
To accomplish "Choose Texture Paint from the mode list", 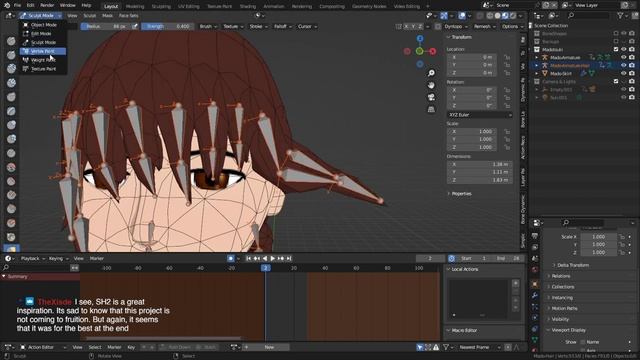I will tap(43, 69).
